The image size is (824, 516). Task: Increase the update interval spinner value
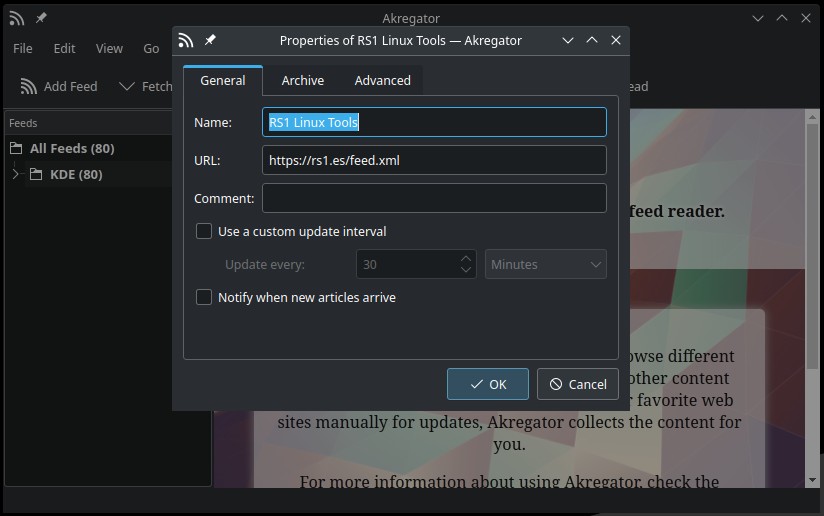tap(466, 258)
